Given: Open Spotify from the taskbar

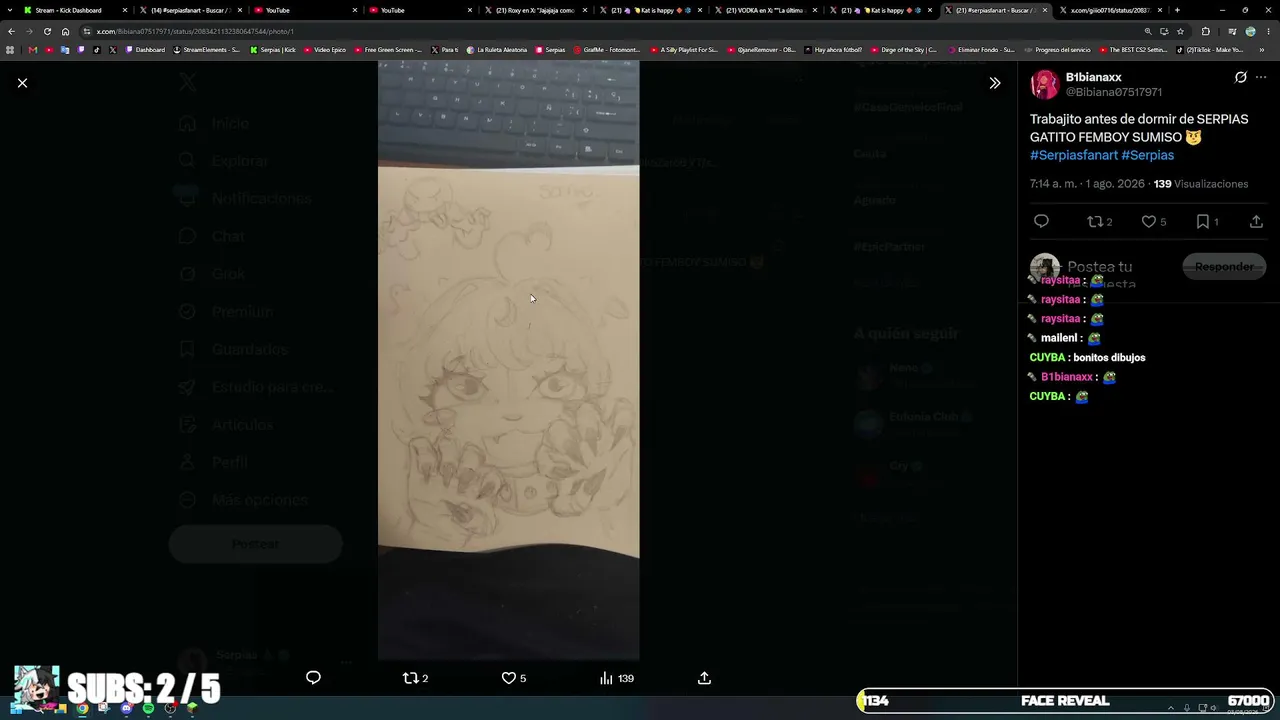Looking at the screenshot, I should point(148,709).
